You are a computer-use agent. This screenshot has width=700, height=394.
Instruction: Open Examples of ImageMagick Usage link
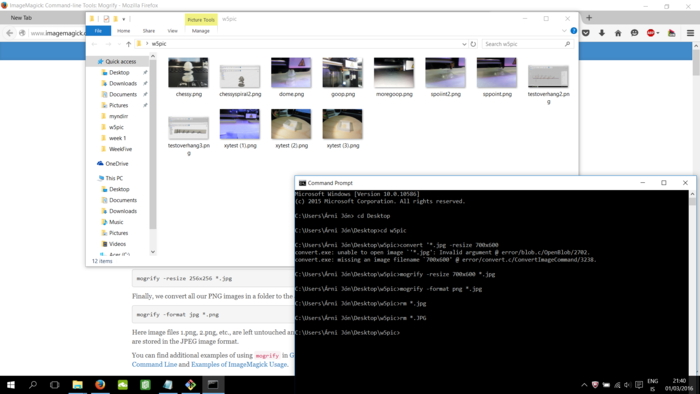click(239, 365)
